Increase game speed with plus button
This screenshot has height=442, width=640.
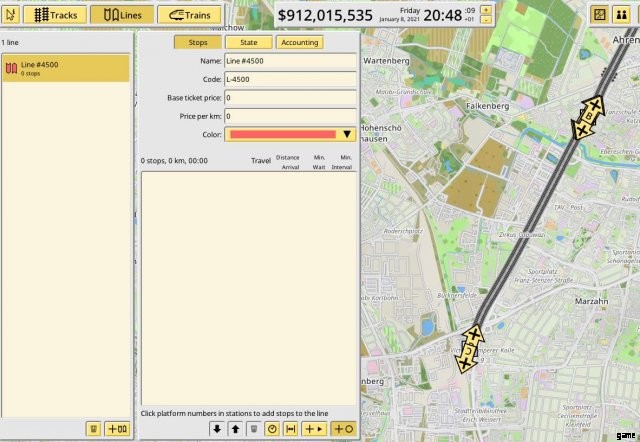click(486, 9)
